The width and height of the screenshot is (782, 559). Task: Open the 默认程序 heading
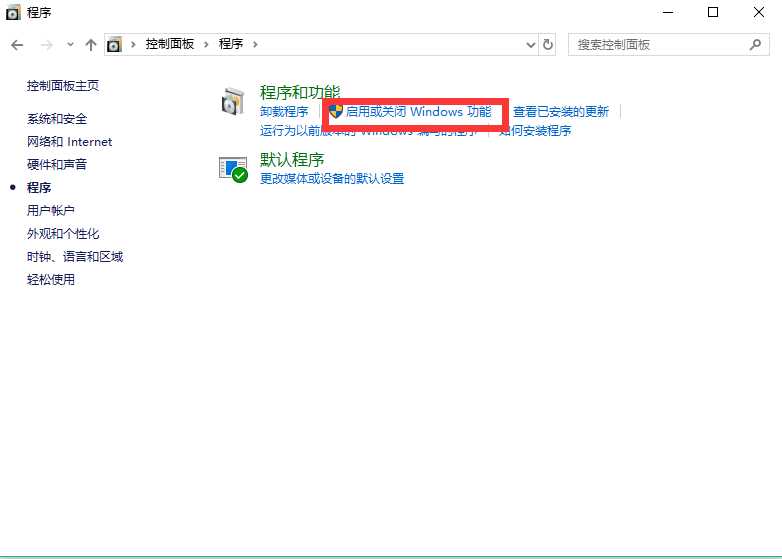click(x=292, y=160)
